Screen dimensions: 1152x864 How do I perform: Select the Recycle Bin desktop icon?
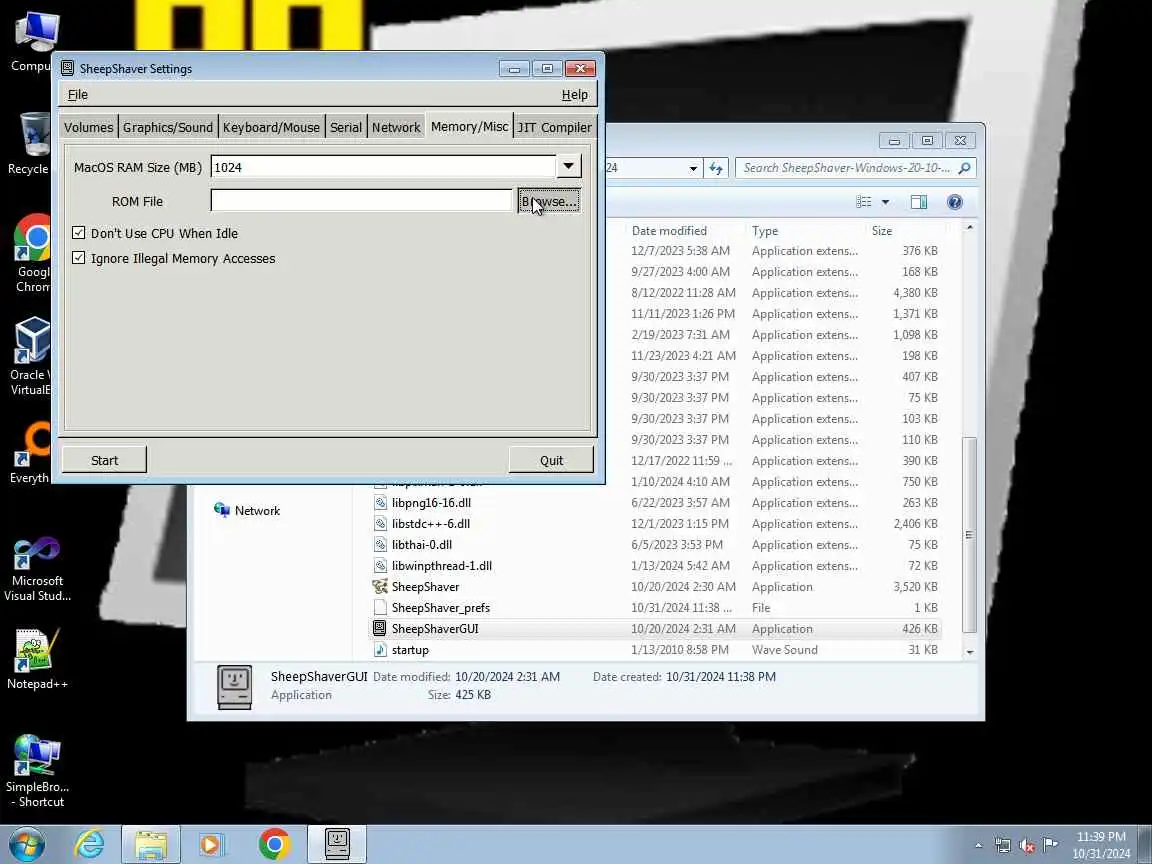29,143
